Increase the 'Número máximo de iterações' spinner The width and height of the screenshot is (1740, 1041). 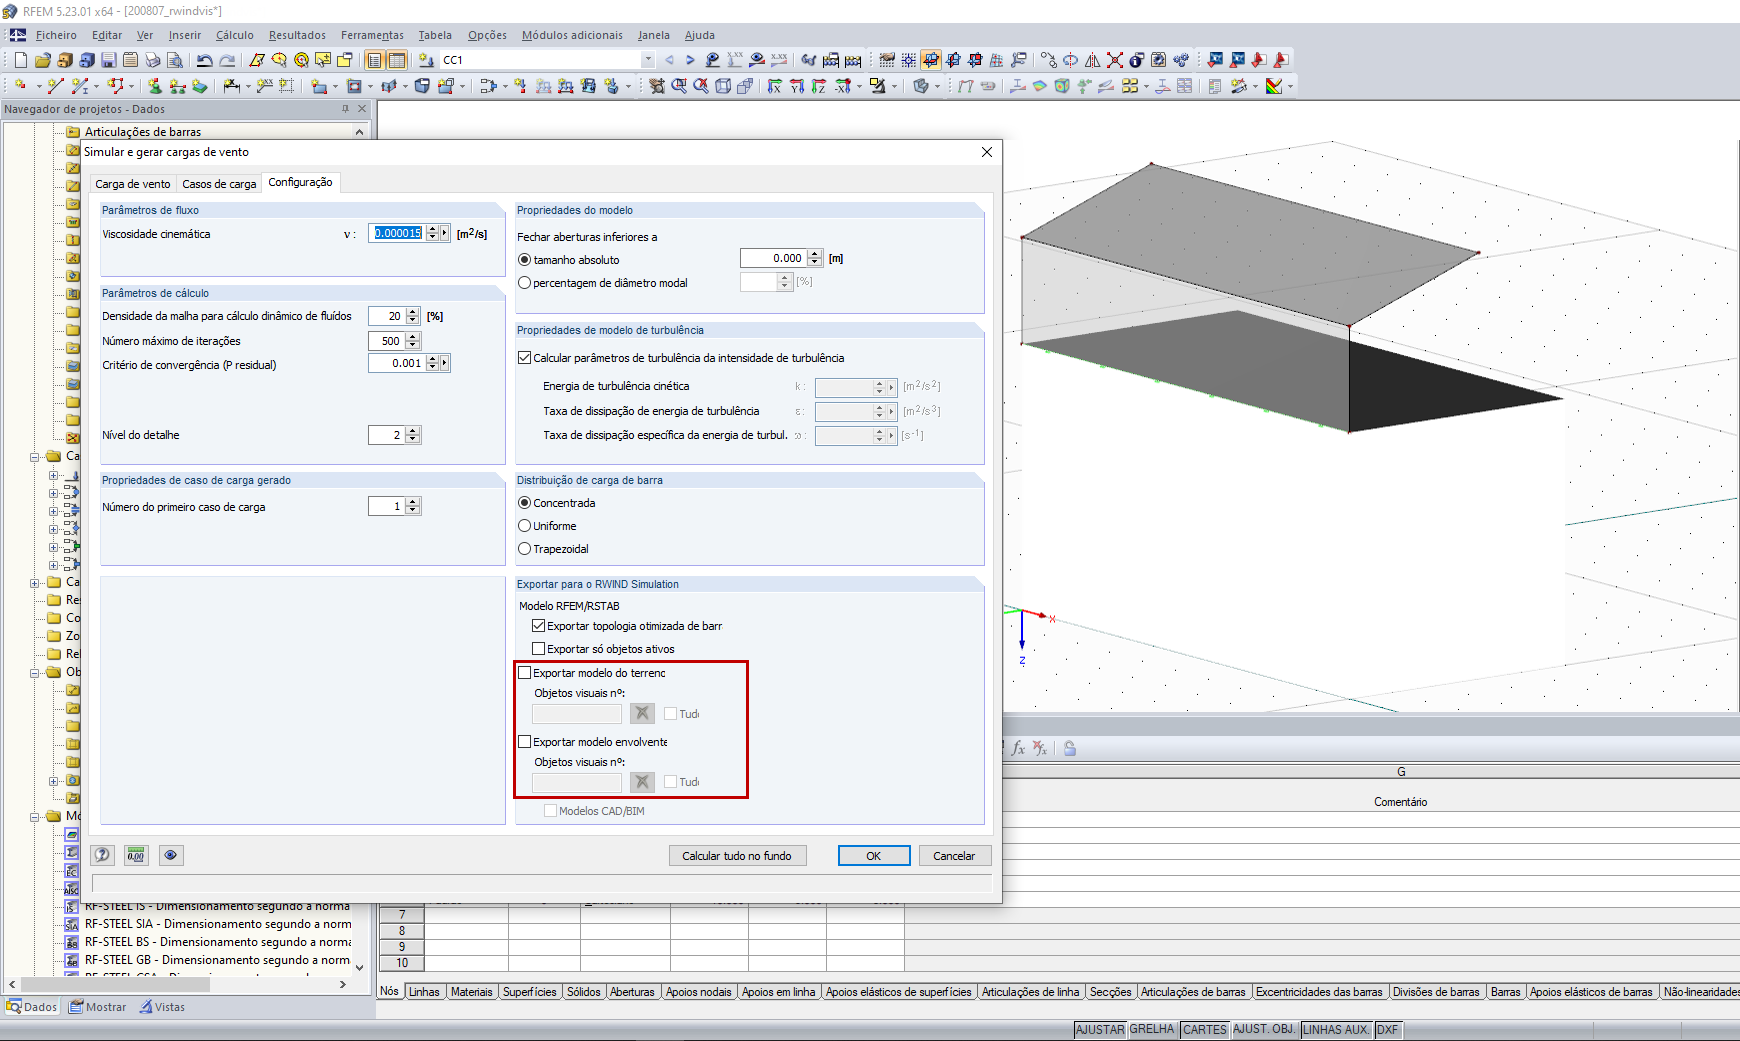tap(413, 337)
